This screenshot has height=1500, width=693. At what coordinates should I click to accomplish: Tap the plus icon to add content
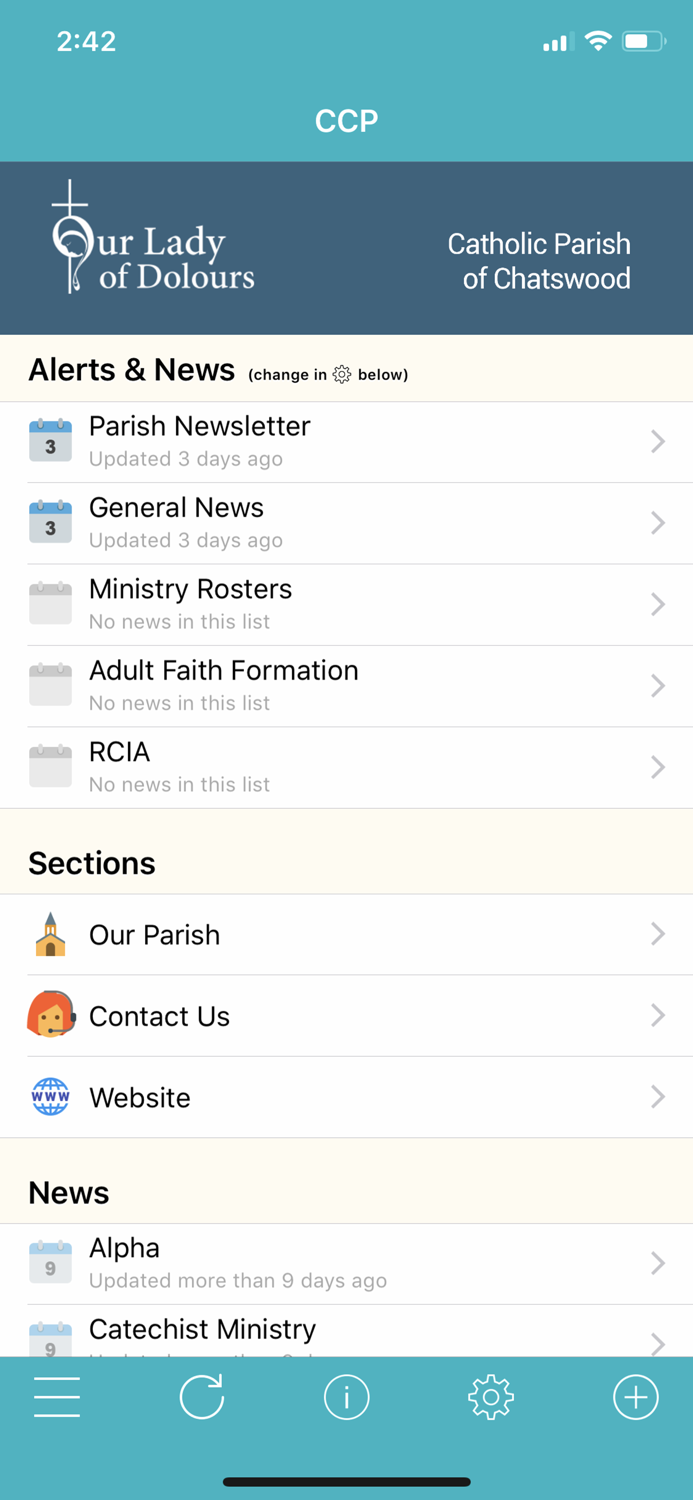coord(636,1396)
